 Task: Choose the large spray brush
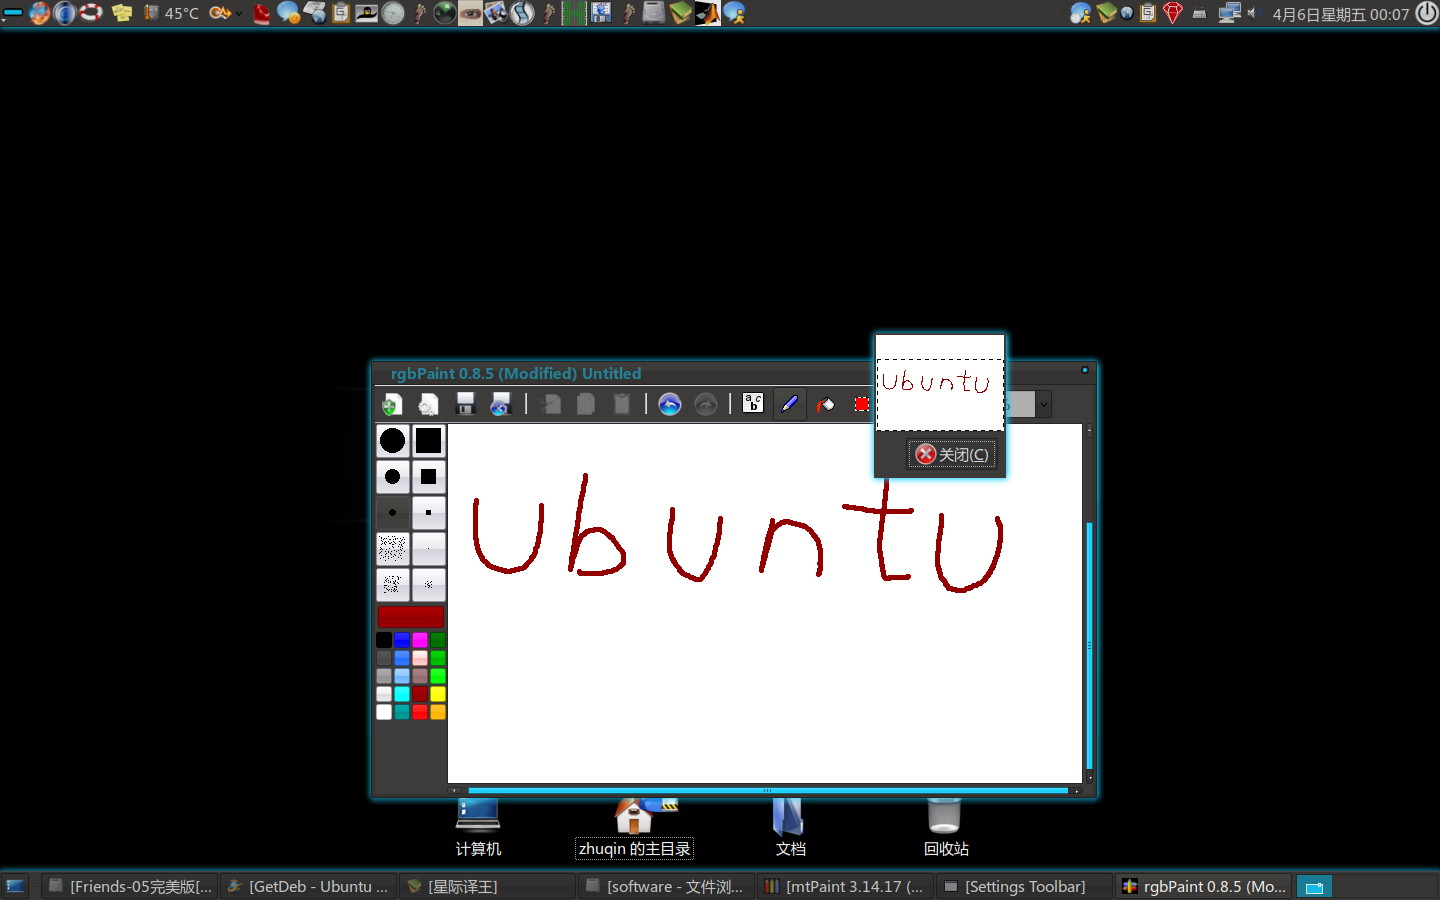[x=393, y=548]
